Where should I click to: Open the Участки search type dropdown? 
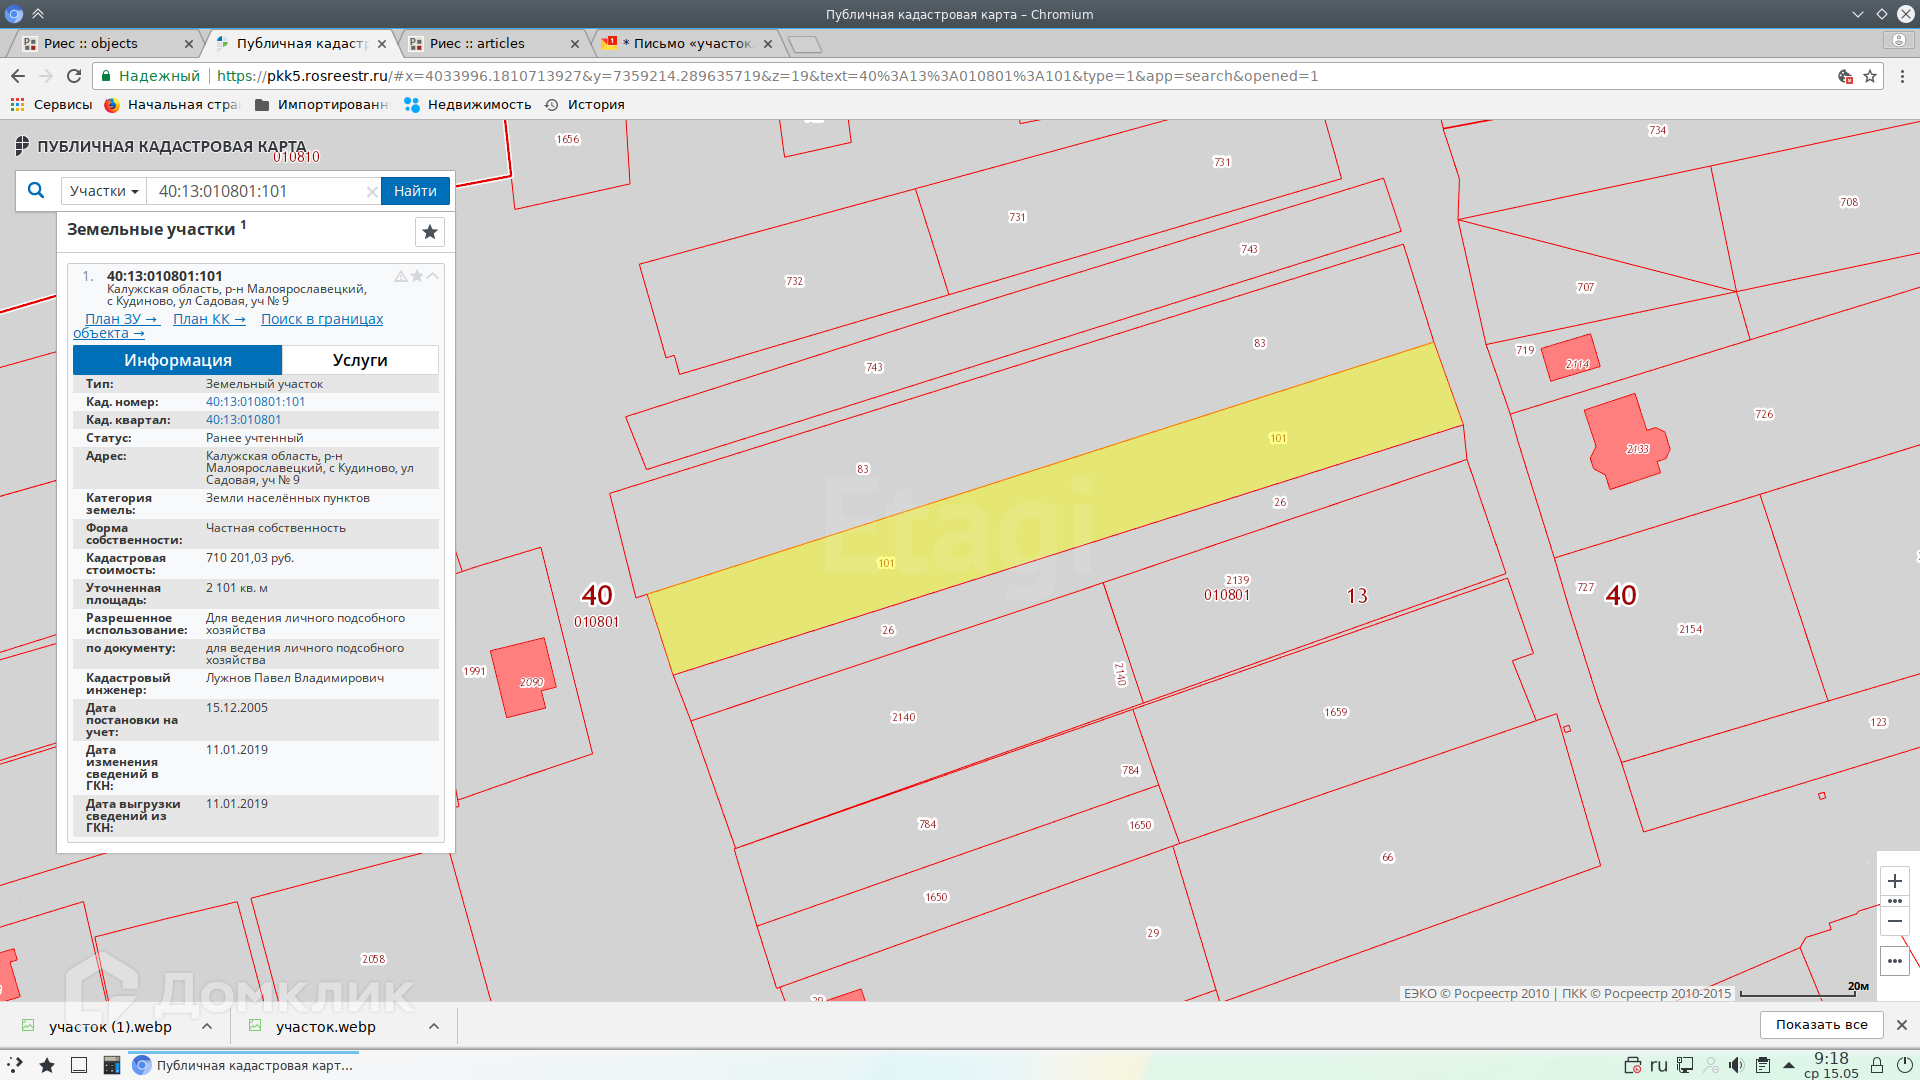pos(104,191)
